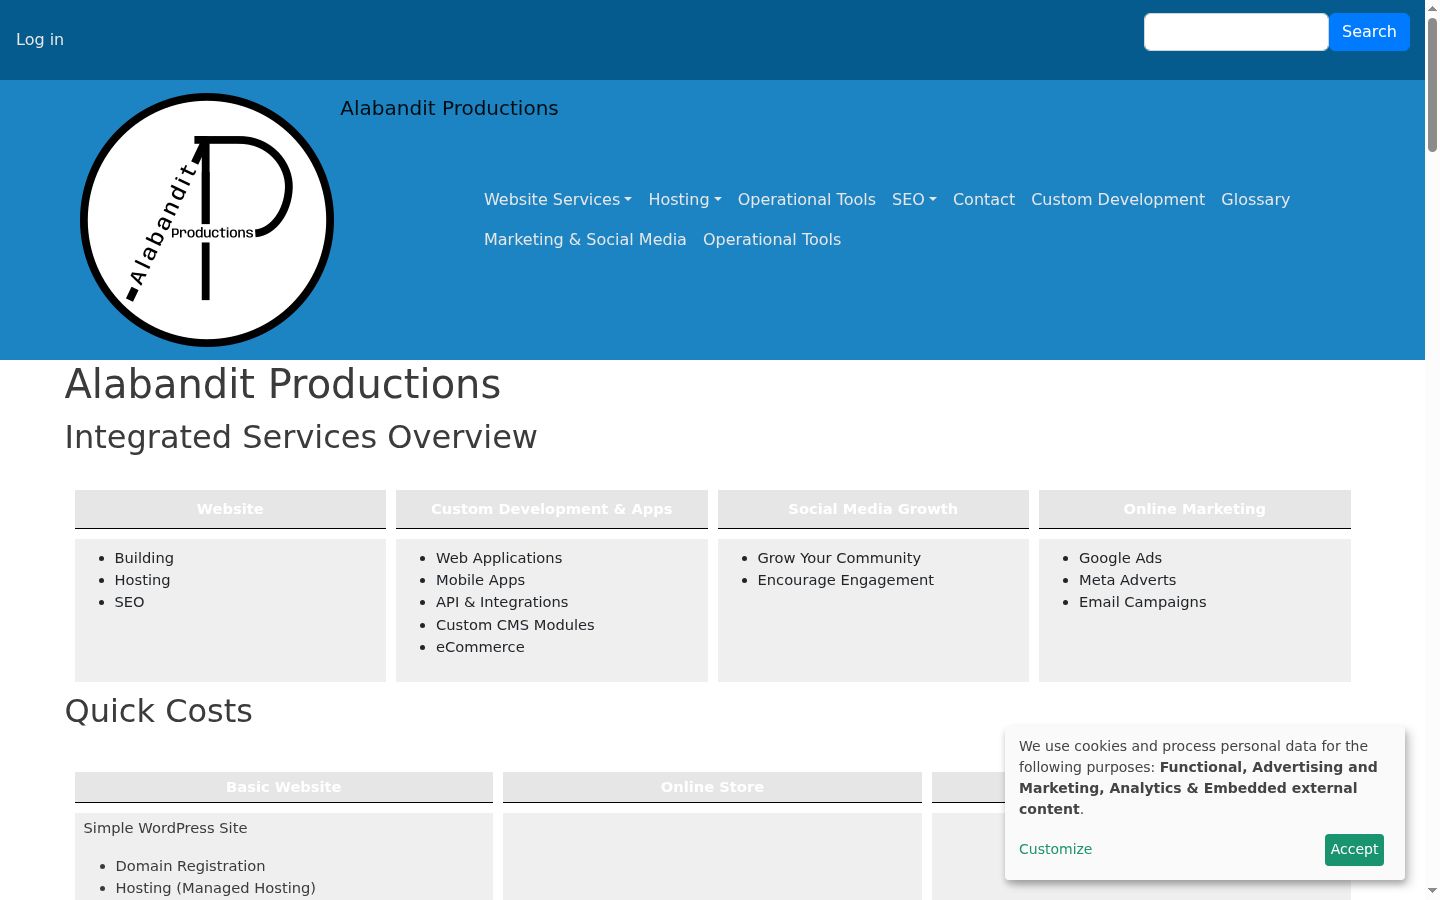Expand the Website Services dropdown menu
Screen dimensions: 1440x900
[x=558, y=199]
